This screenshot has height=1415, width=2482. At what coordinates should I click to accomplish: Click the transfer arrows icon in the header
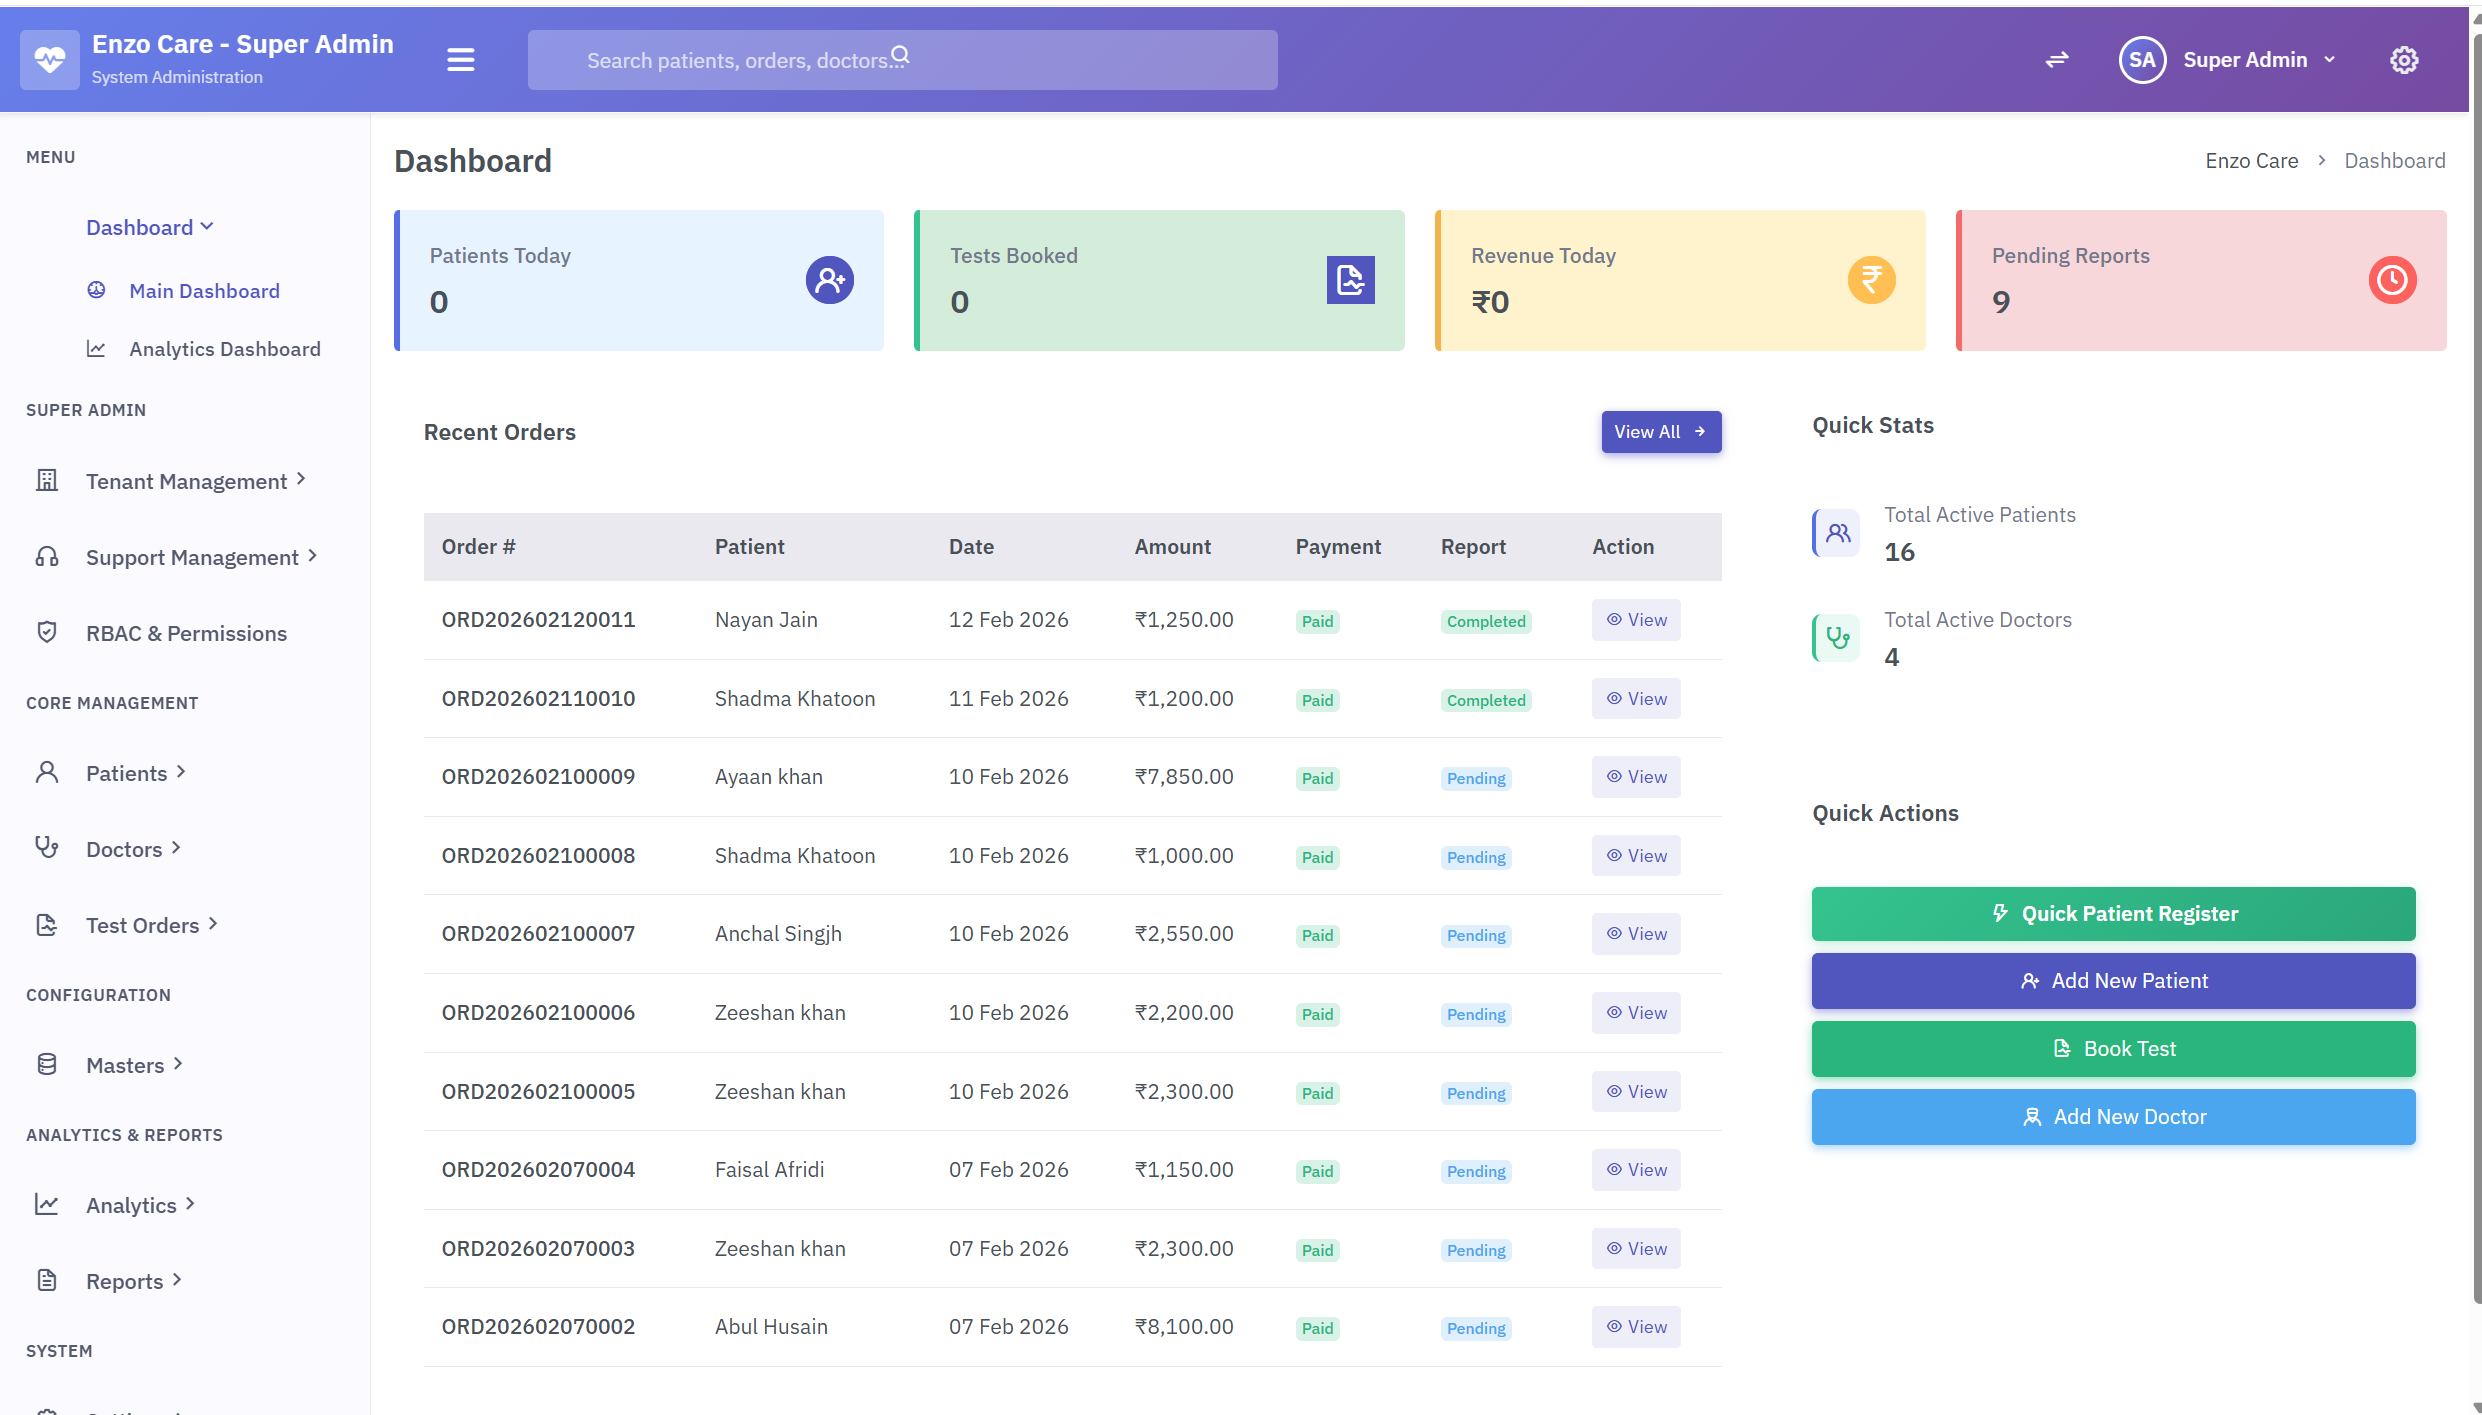[2057, 59]
